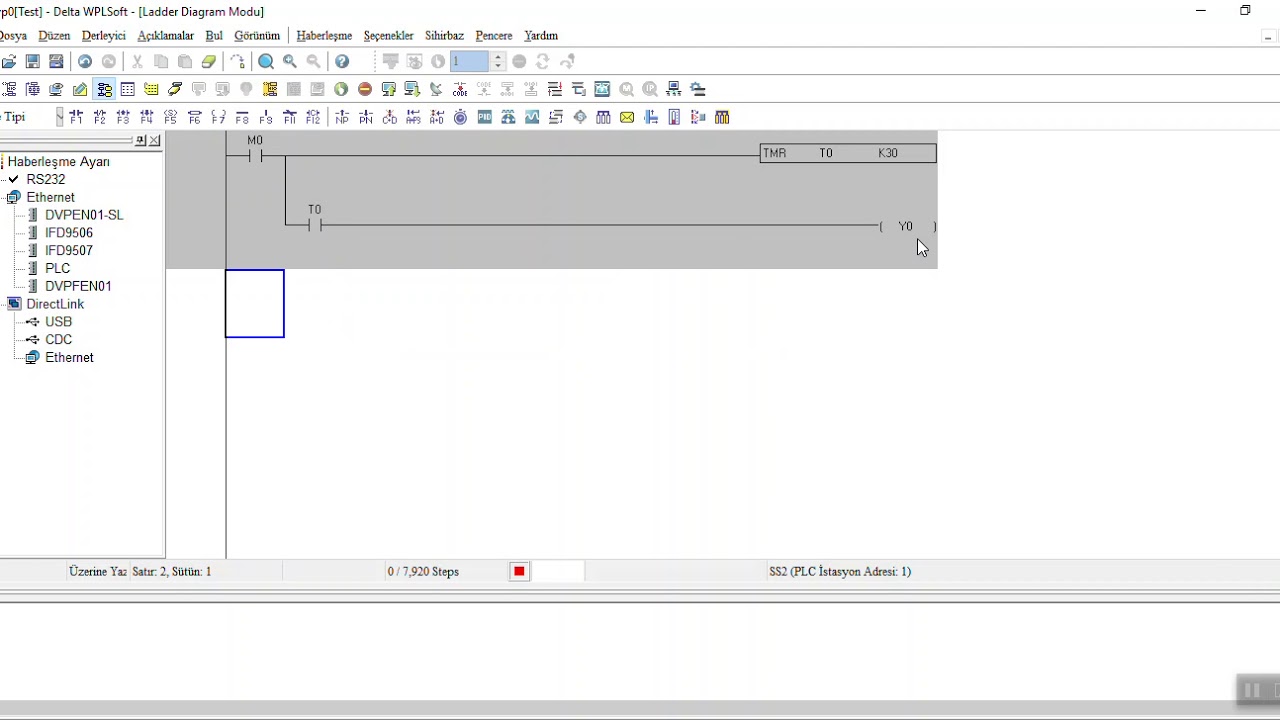Click the yellow envelope icon
Image resolution: width=1280 pixels, height=720 pixels.
click(627, 117)
